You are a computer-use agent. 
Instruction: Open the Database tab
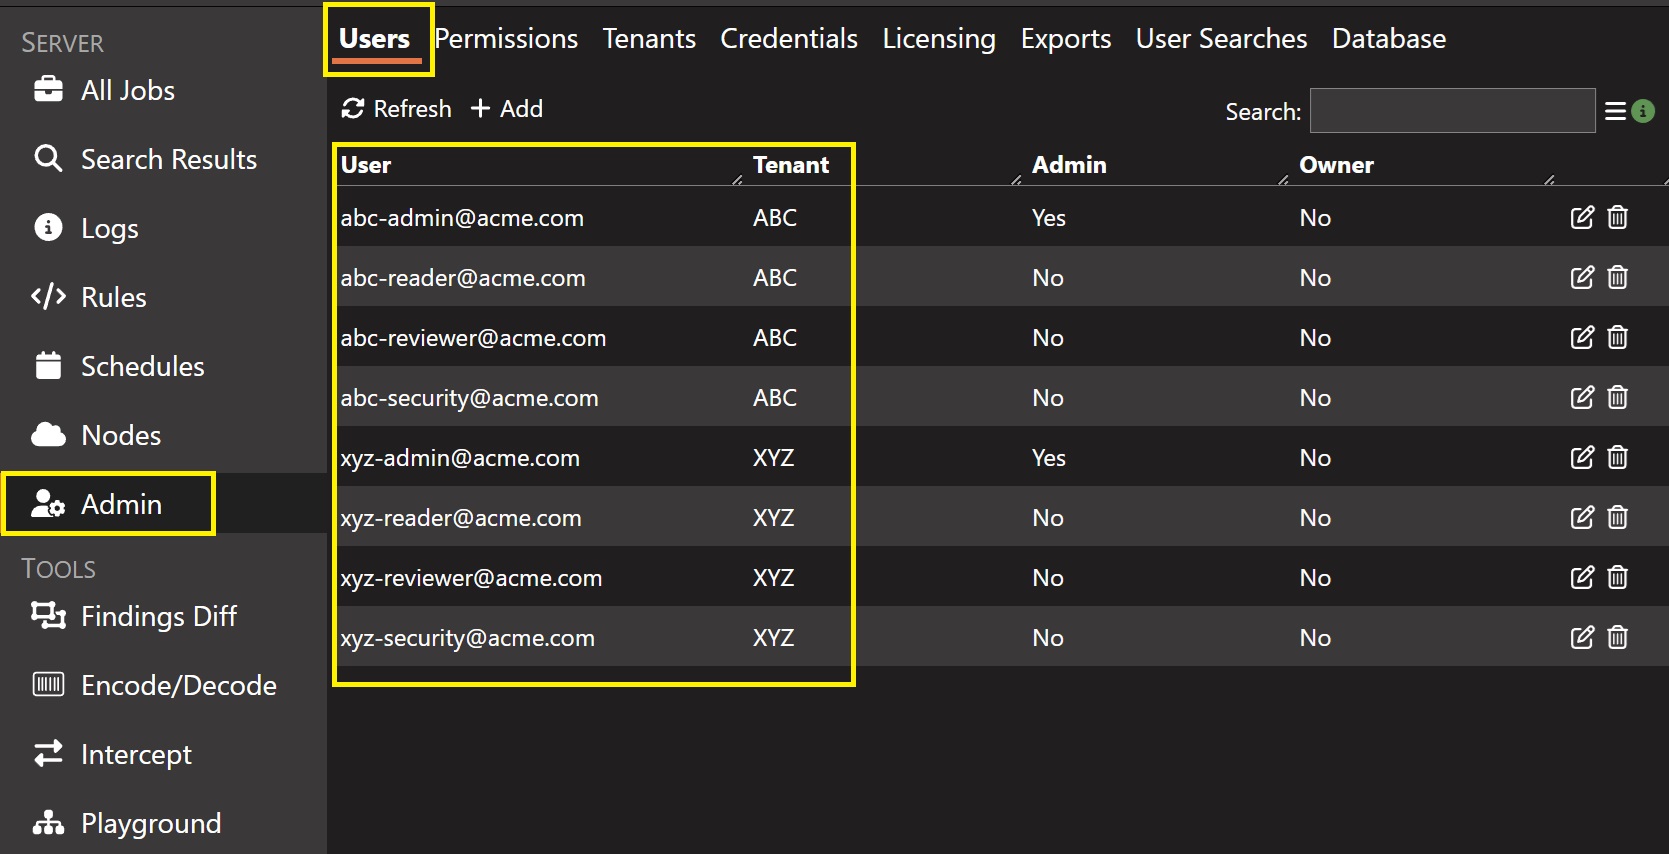[x=1388, y=39]
